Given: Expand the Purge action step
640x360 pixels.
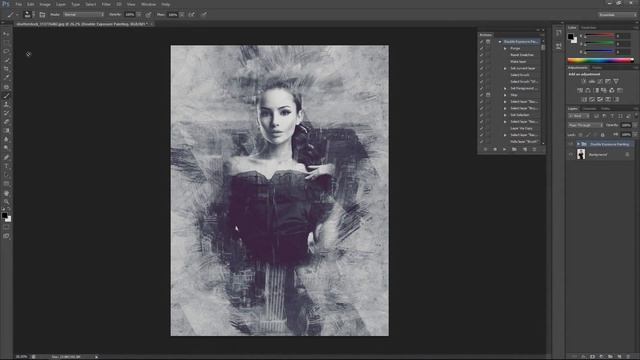Looking at the screenshot, I should point(505,48).
